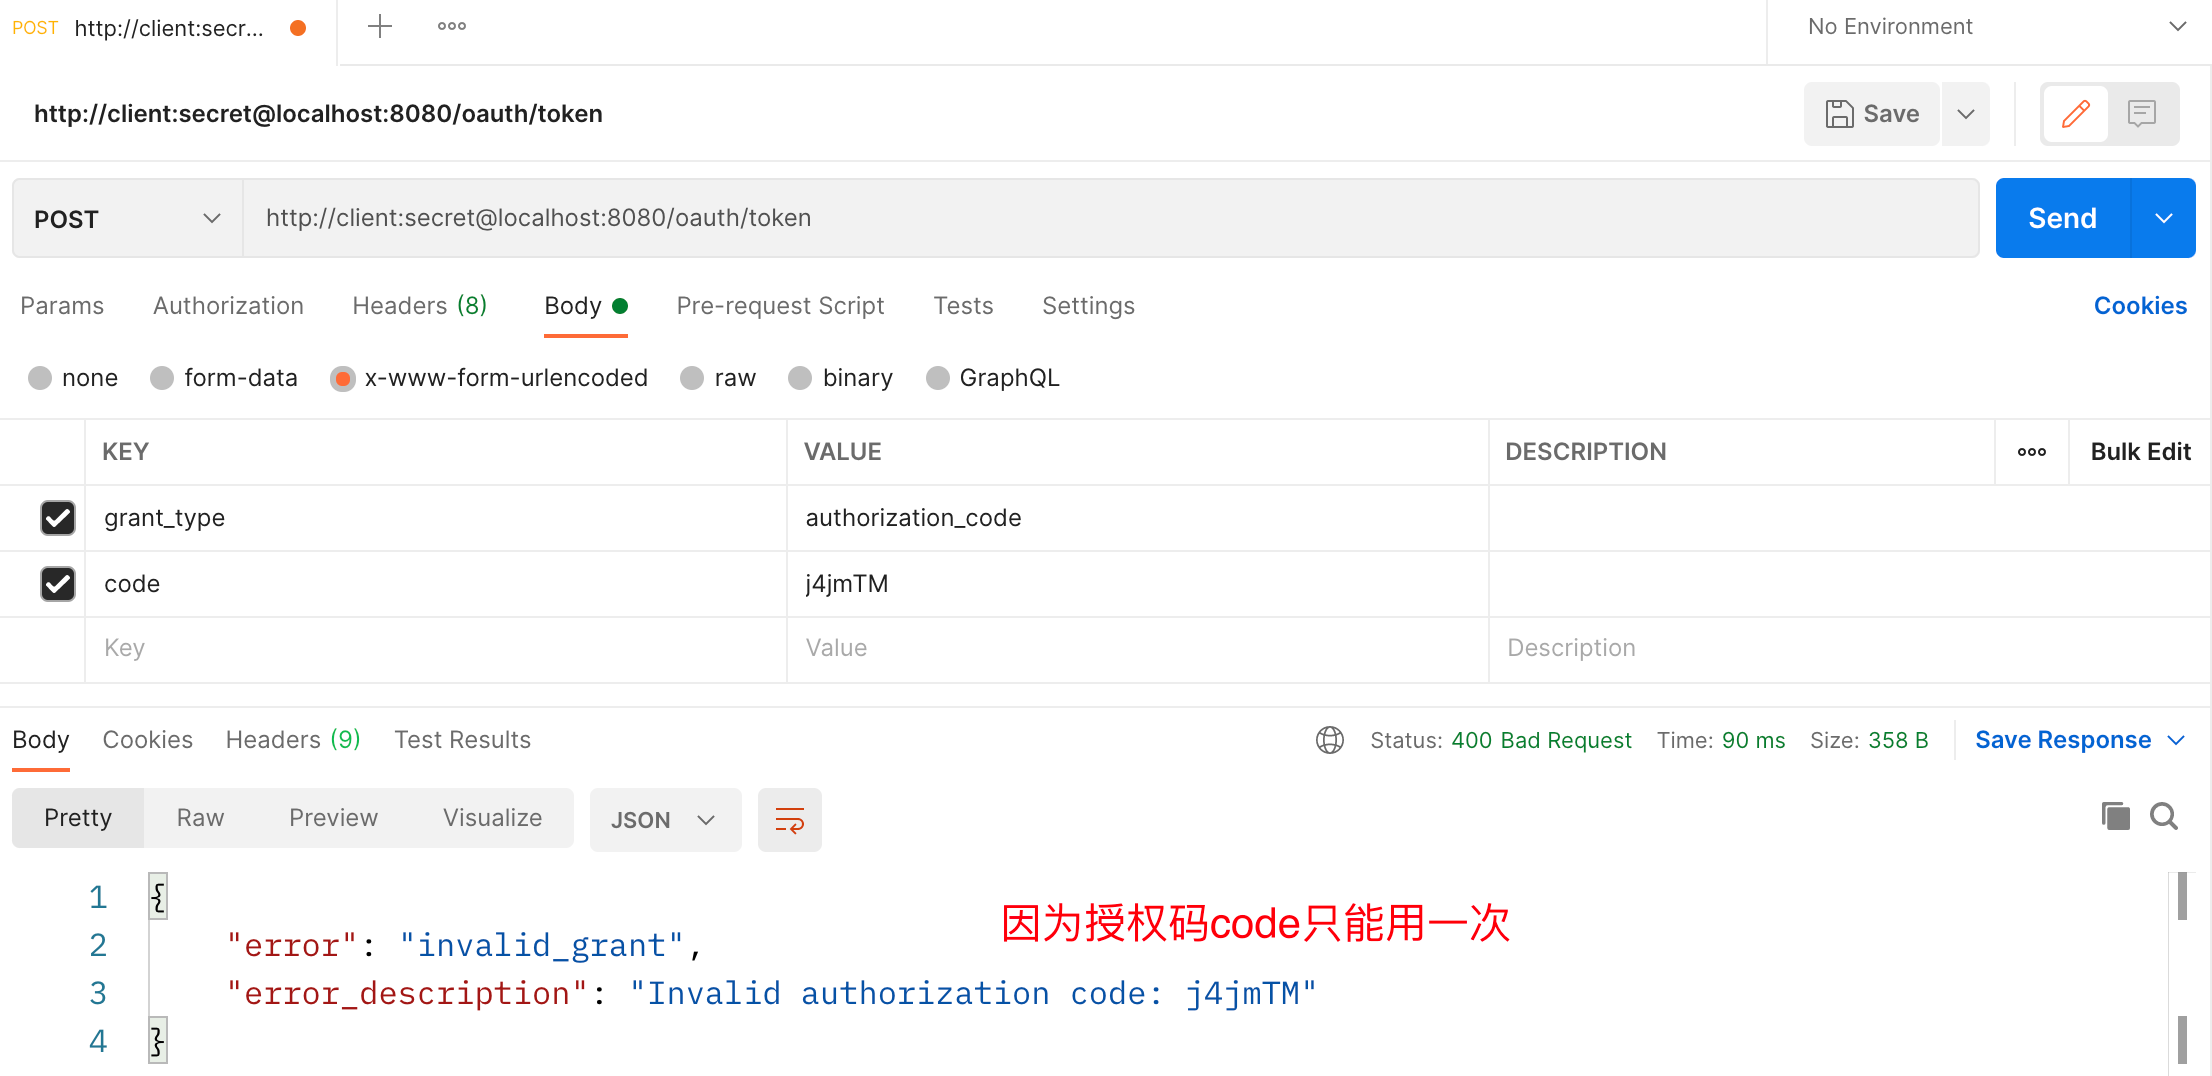
Task: Click the search icon in response
Action: (2164, 817)
